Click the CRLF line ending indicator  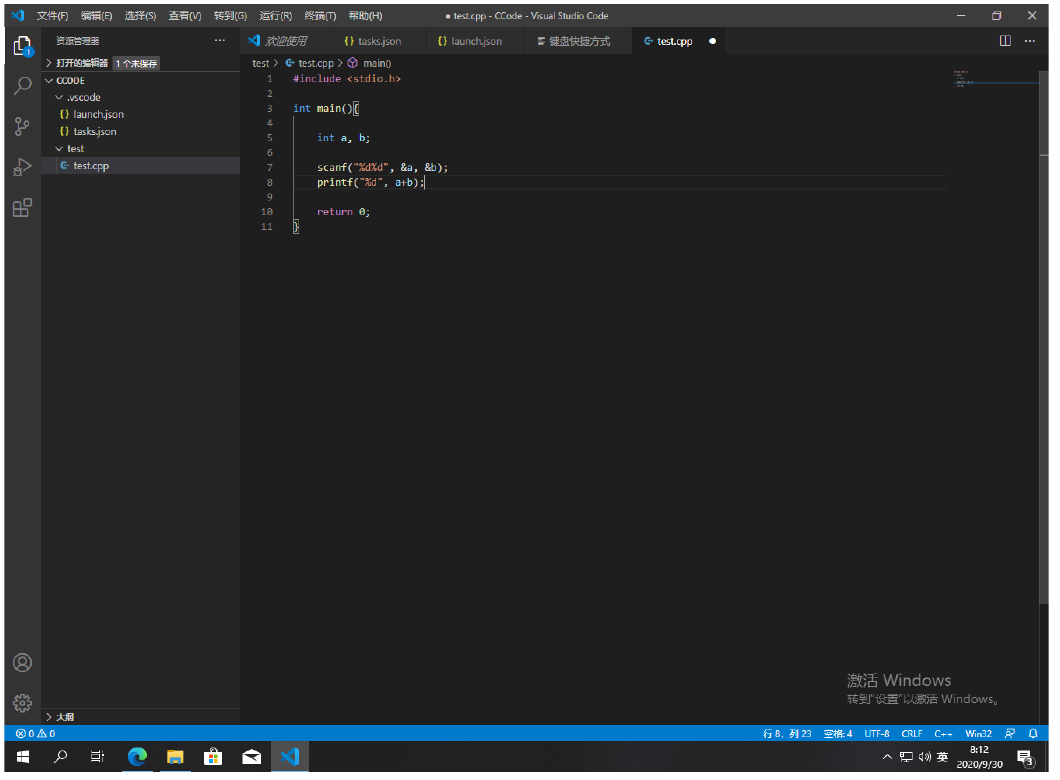point(911,733)
